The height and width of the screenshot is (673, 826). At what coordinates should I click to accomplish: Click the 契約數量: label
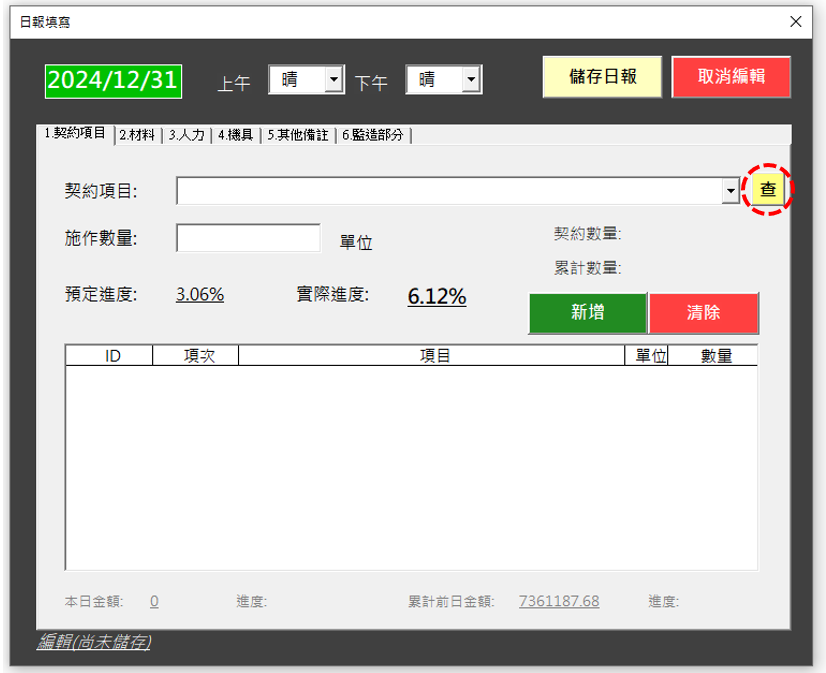pos(587,234)
